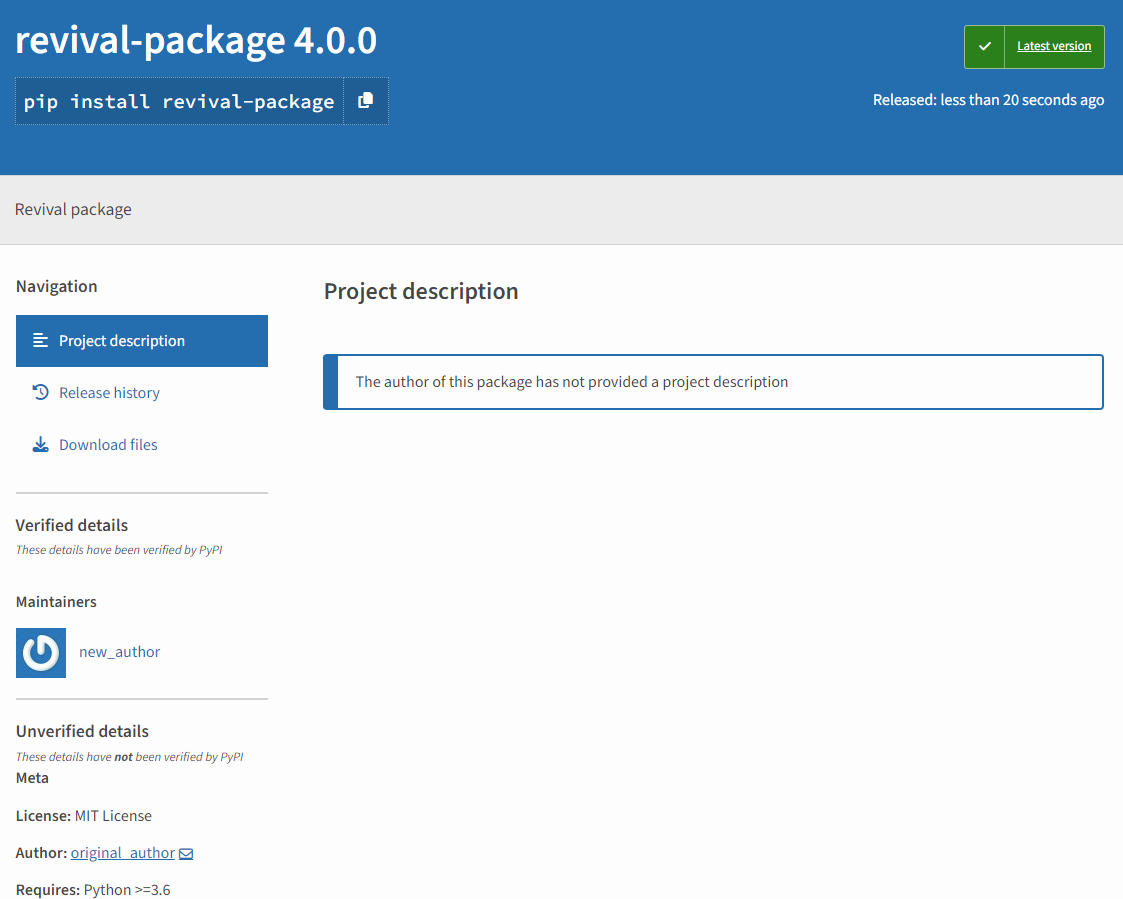Click the Download files download icon
1123x899 pixels.
click(39, 443)
